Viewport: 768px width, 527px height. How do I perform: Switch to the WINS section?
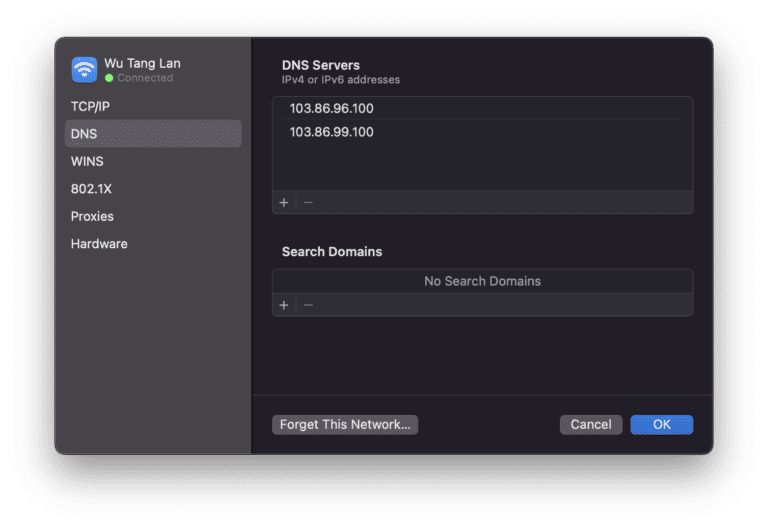pos(87,161)
